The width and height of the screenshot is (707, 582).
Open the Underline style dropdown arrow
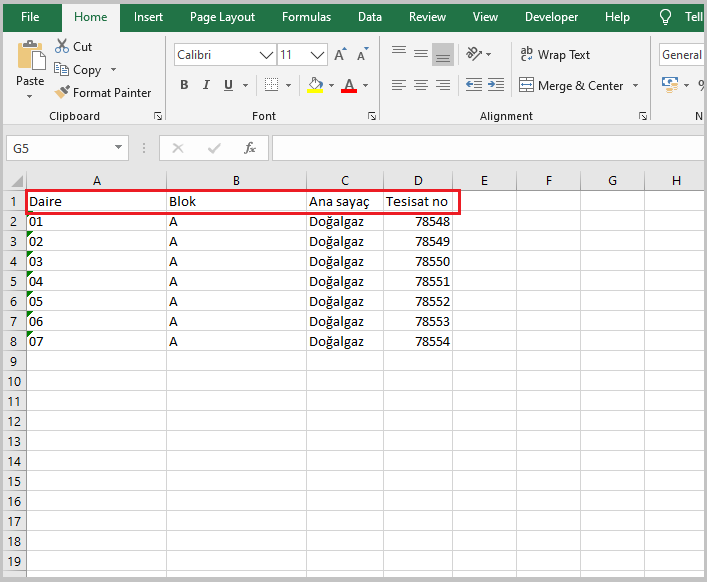point(245,85)
